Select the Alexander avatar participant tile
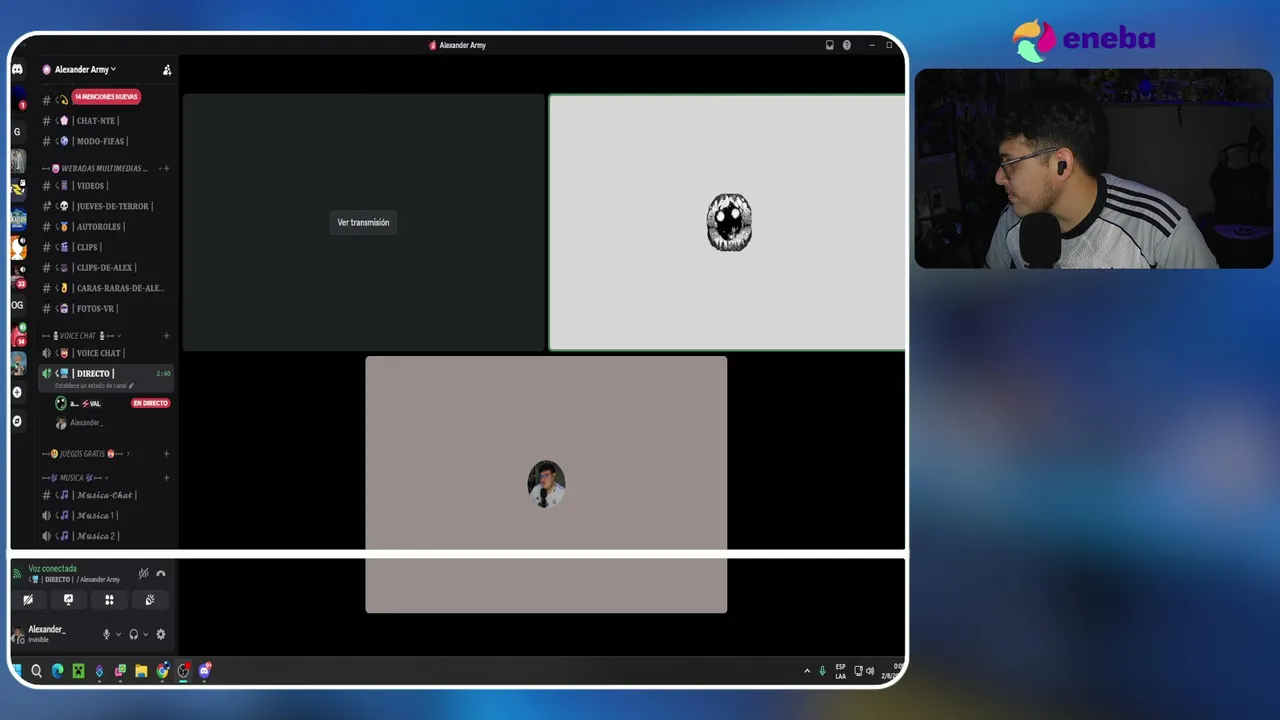This screenshot has width=1280, height=720. tap(546, 484)
